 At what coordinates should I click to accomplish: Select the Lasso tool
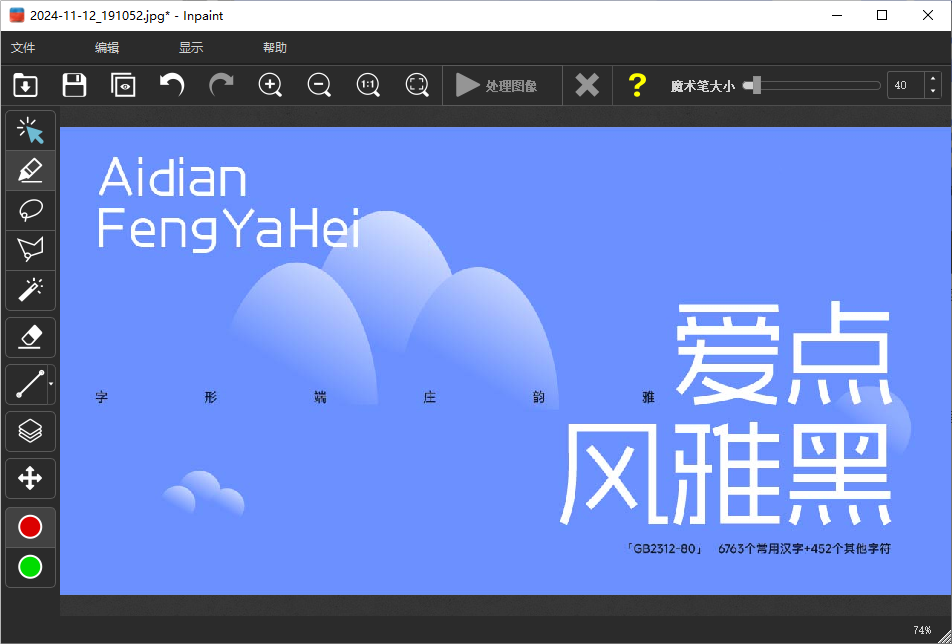pyautogui.click(x=30, y=210)
